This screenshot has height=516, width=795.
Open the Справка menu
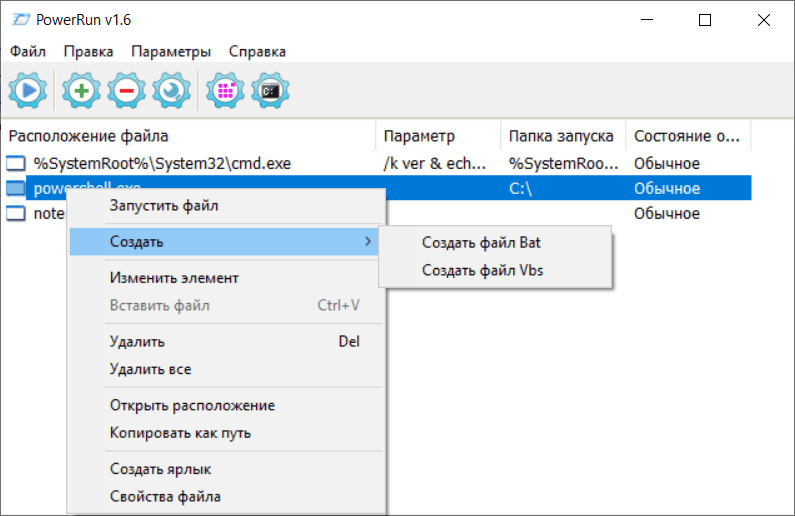tap(257, 51)
